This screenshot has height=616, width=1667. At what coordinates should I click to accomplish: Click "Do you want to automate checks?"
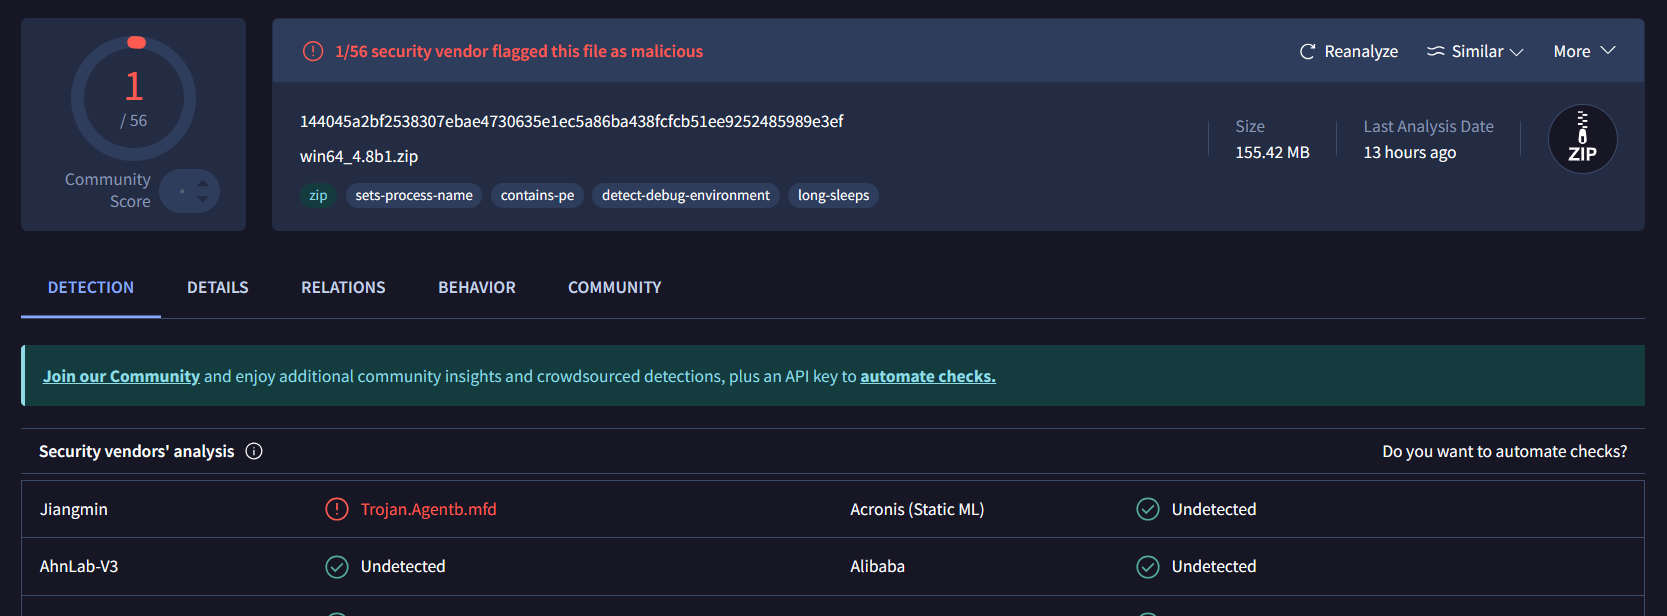pos(1504,451)
